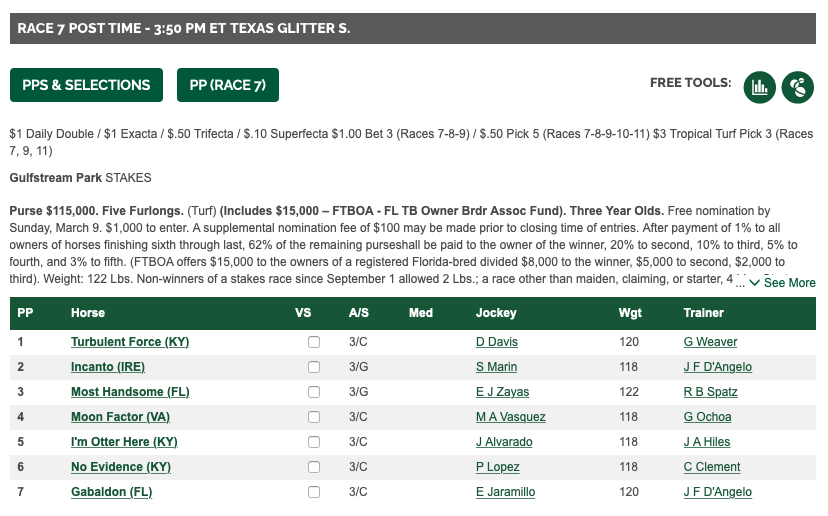Viewport: 828px width, 516px height.
Task: View trainer G Weaver profile
Action: click(x=710, y=342)
